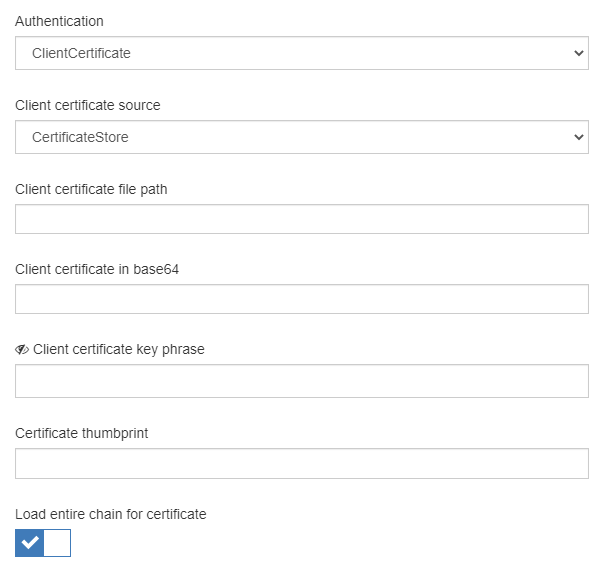Click the Load entire chain for certificate label
Screen dimensions: 604x567
coord(111,514)
